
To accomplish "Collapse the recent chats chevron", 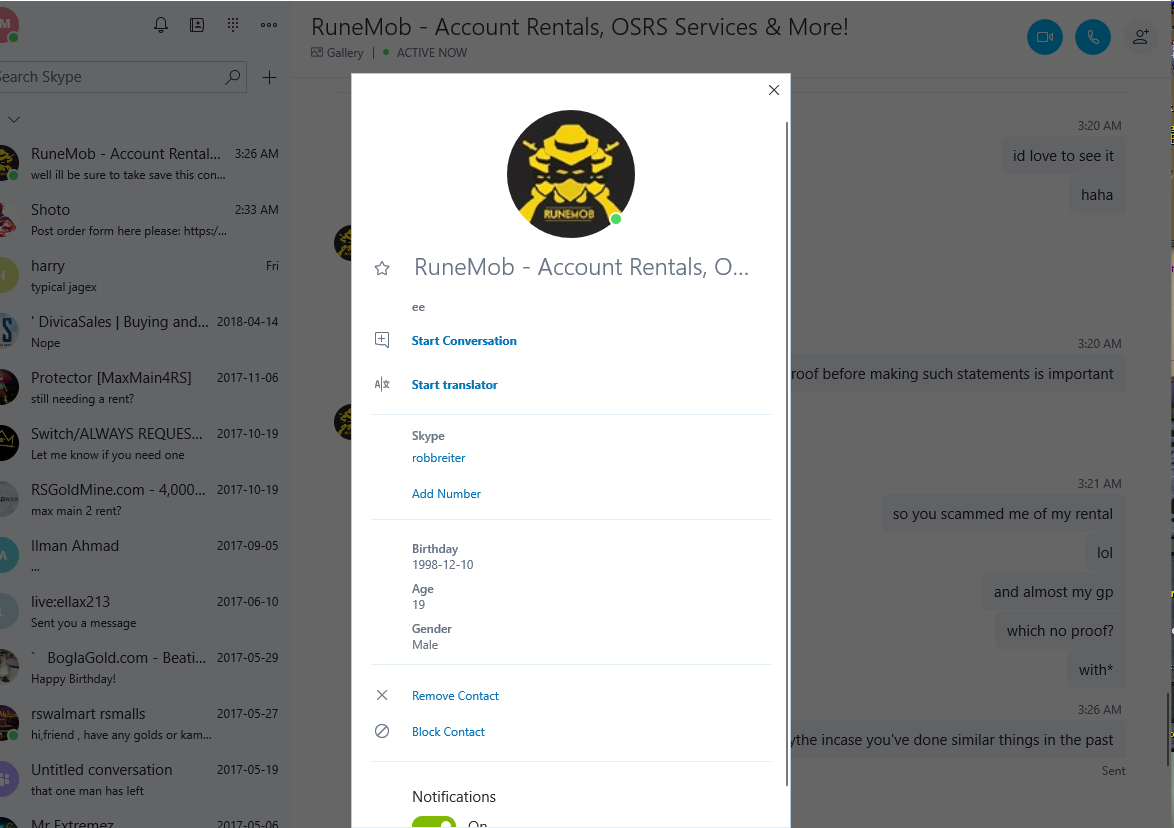I will point(14,119).
